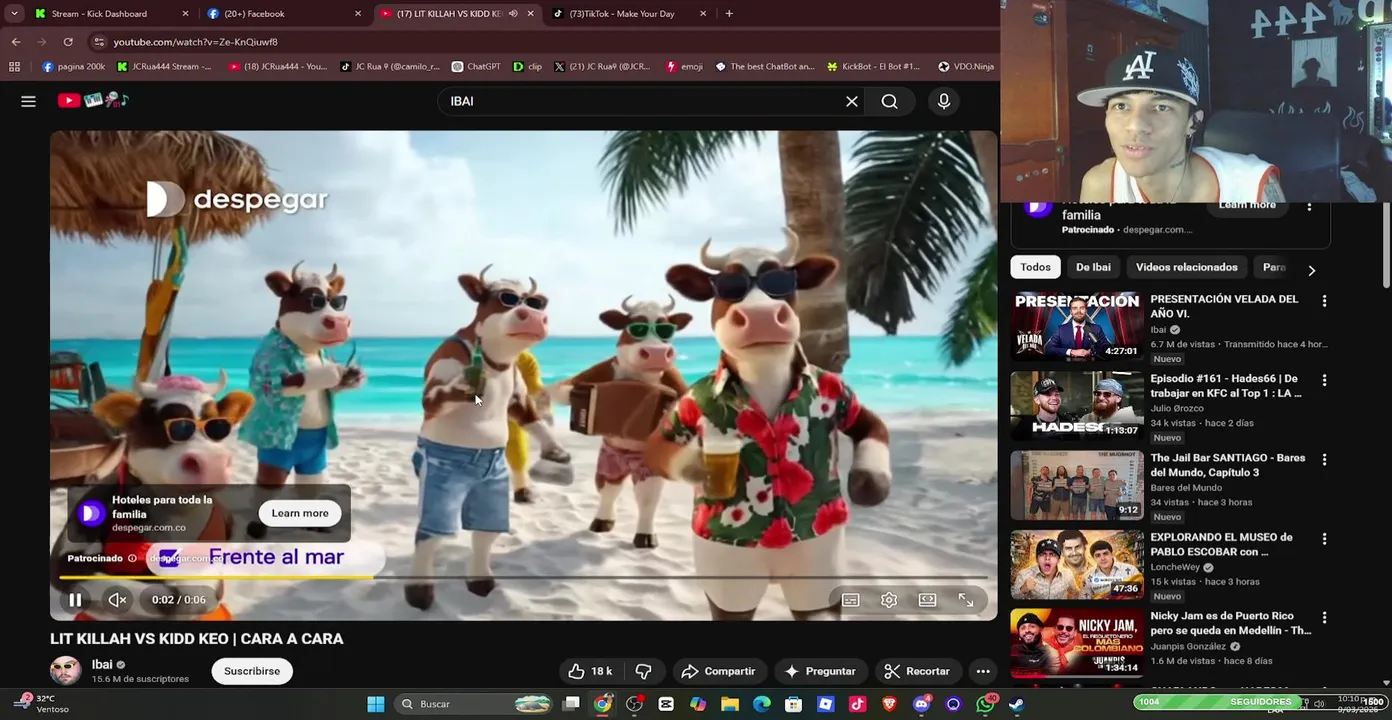Viewport: 1392px width, 720px height.
Task: Open options menu for Nicky Jam video
Action: pos(1324,618)
